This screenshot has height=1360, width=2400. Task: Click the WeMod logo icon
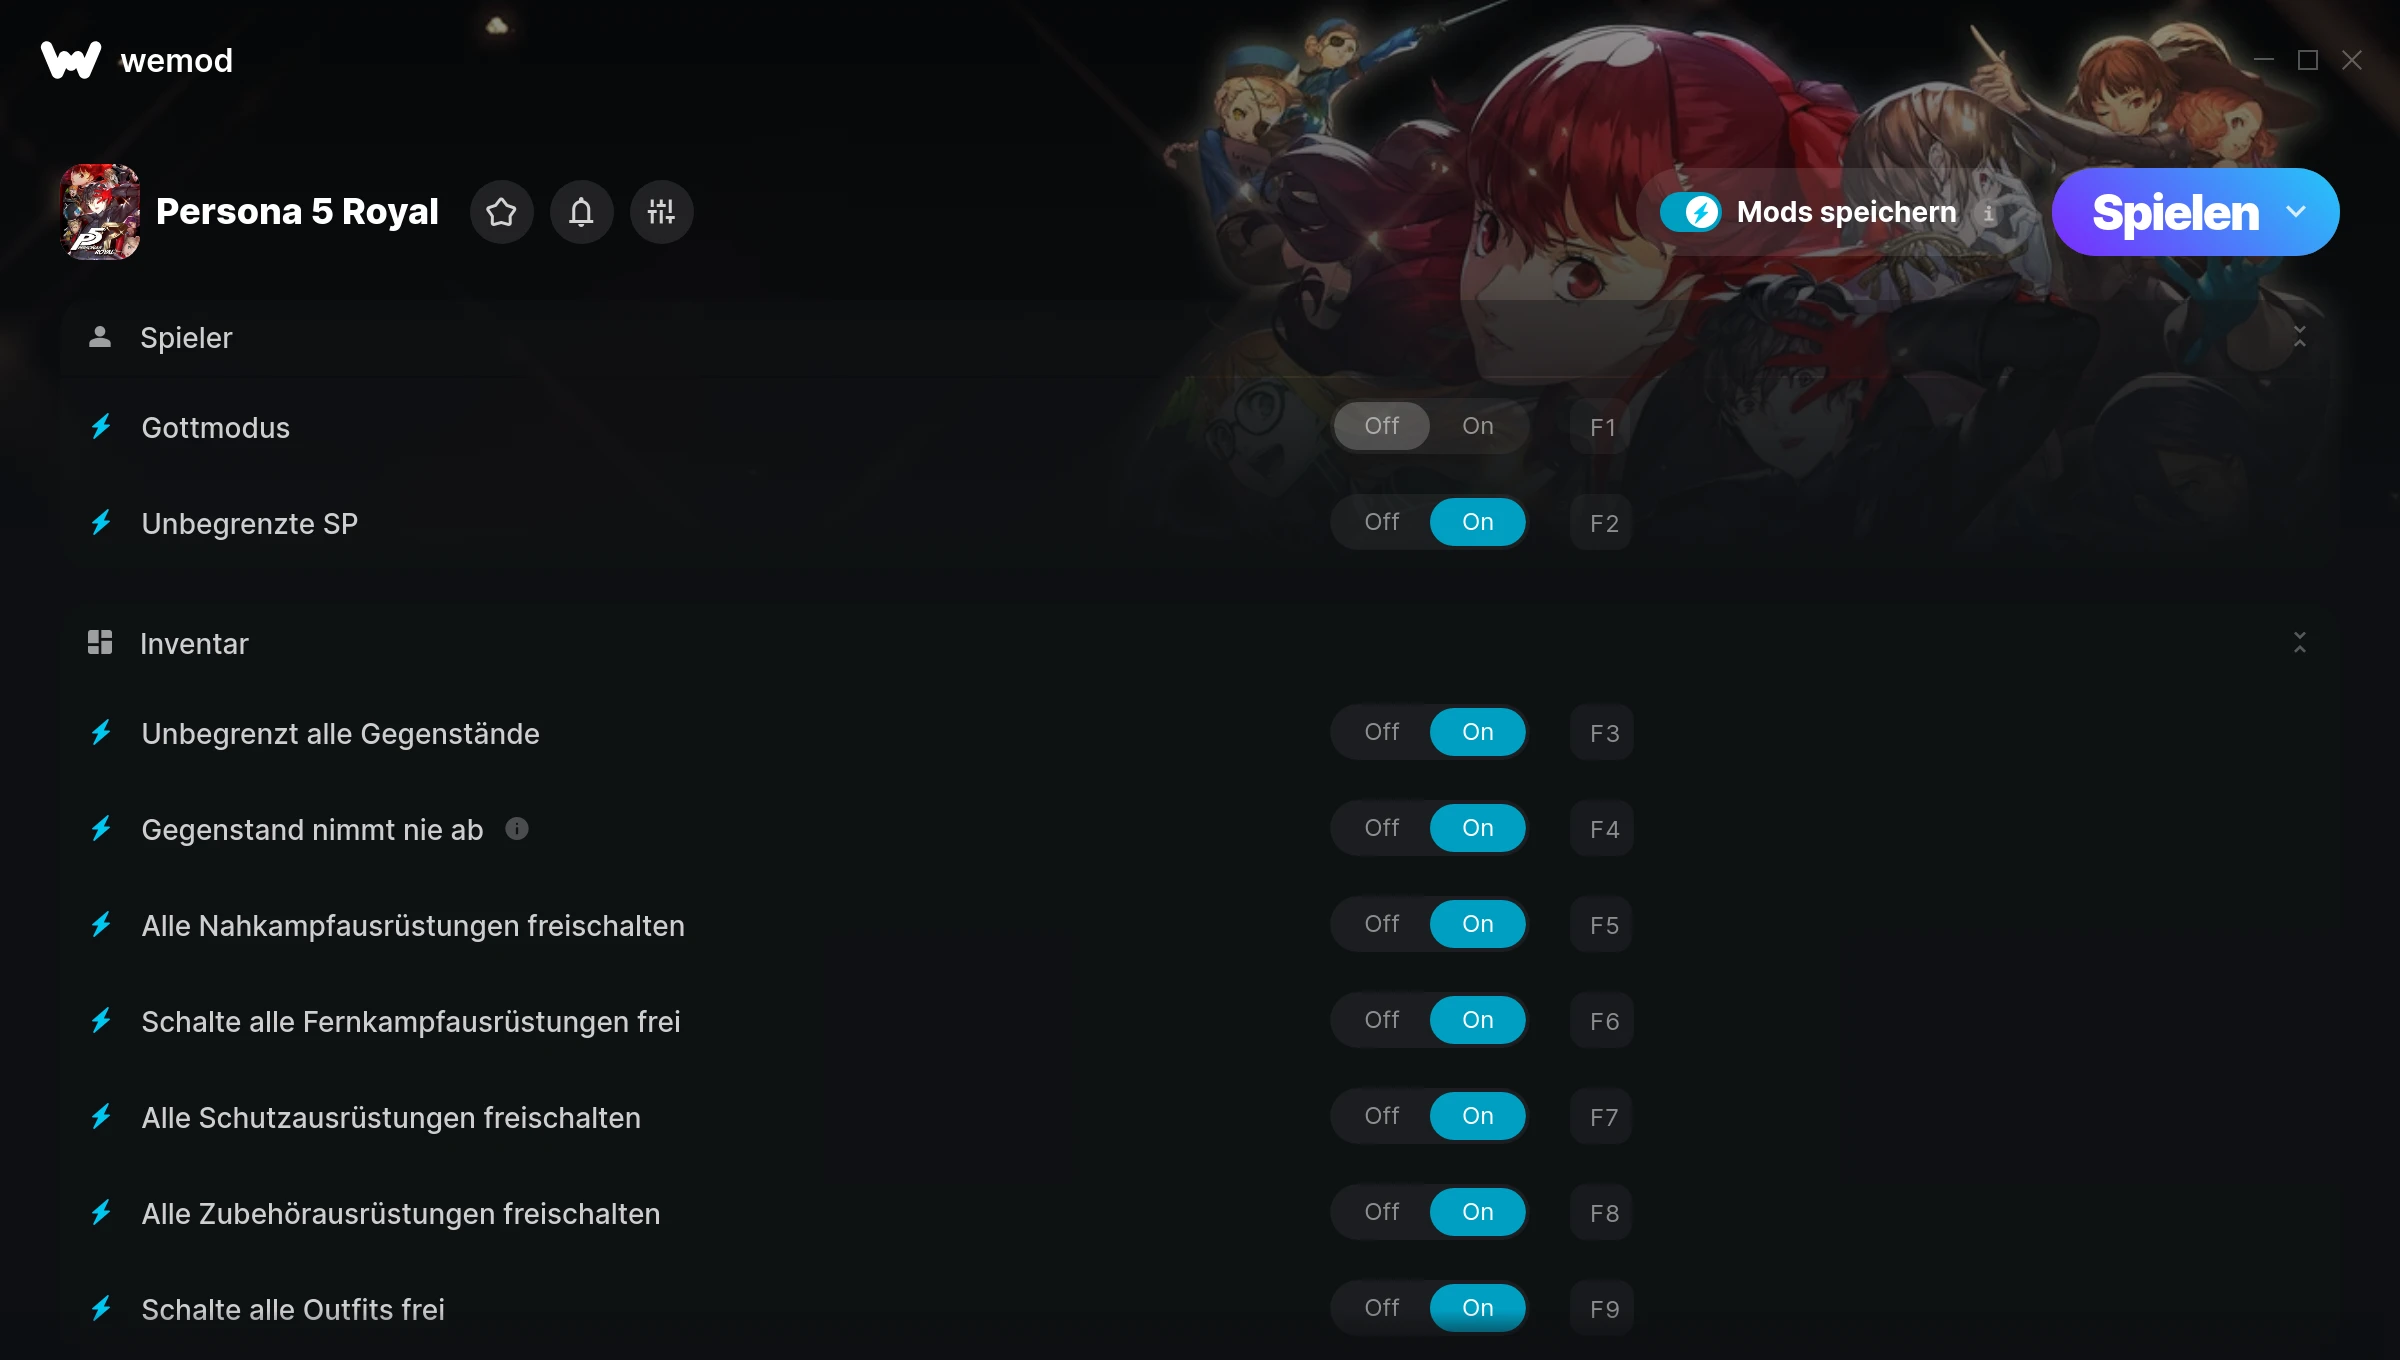(x=71, y=60)
